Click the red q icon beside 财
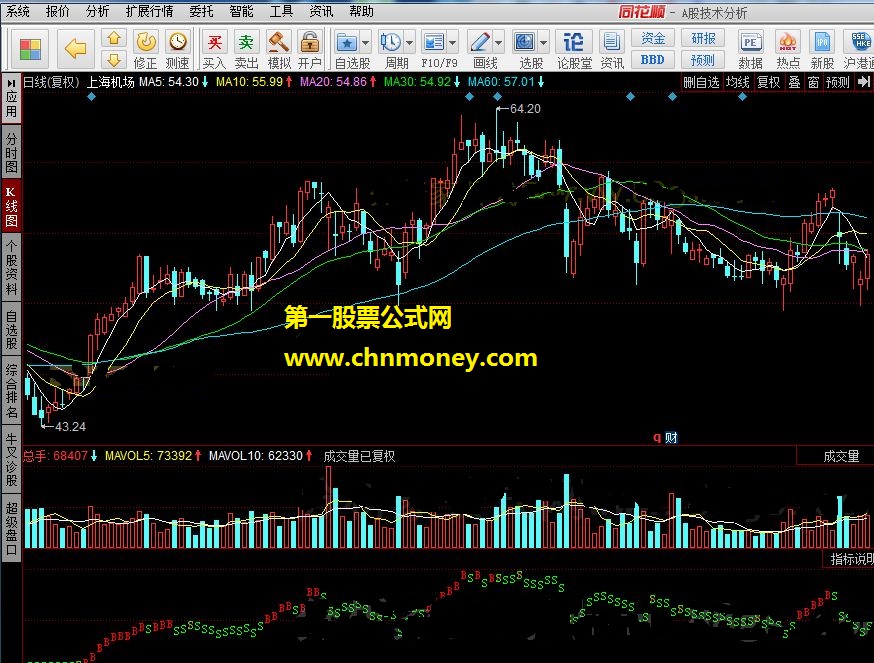The width and height of the screenshot is (874, 663). tap(657, 438)
